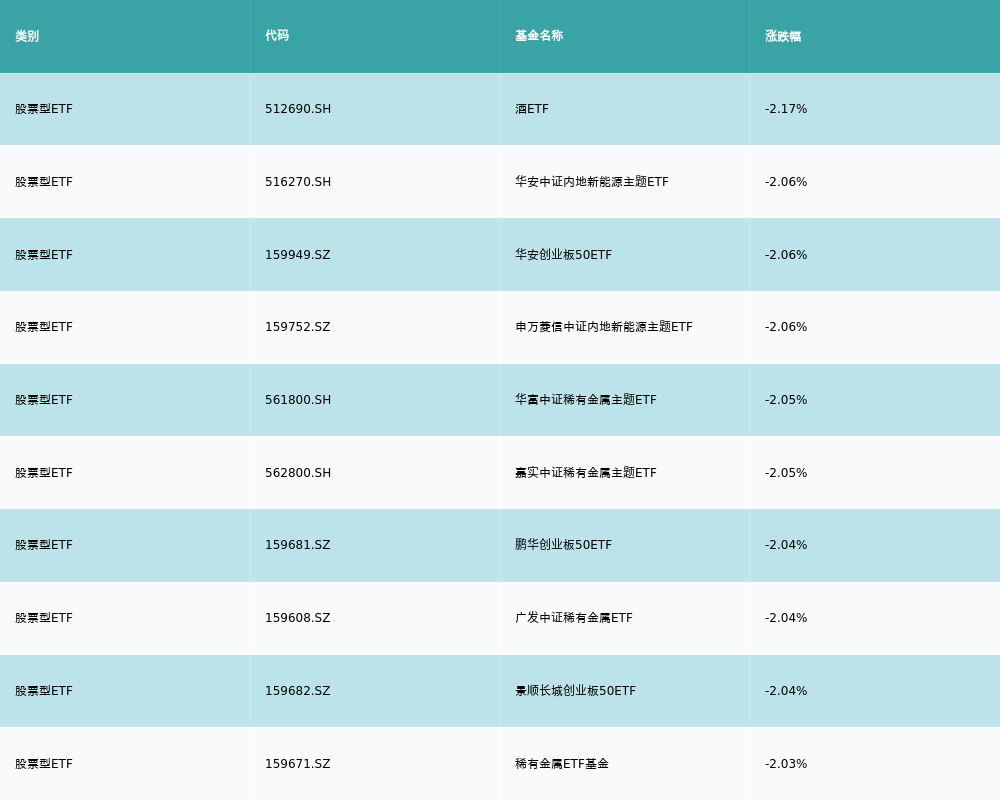The image size is (1000, 800).
Task: Select code 159608.SZ
Action: 298,618
